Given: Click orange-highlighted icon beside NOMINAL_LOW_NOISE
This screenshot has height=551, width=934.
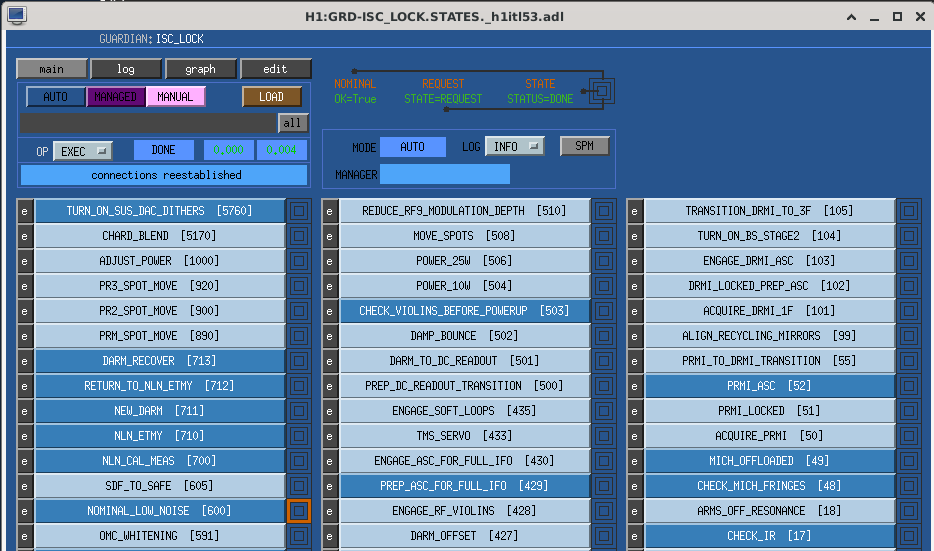Looking at the screenshot, I should pos(299,511).
